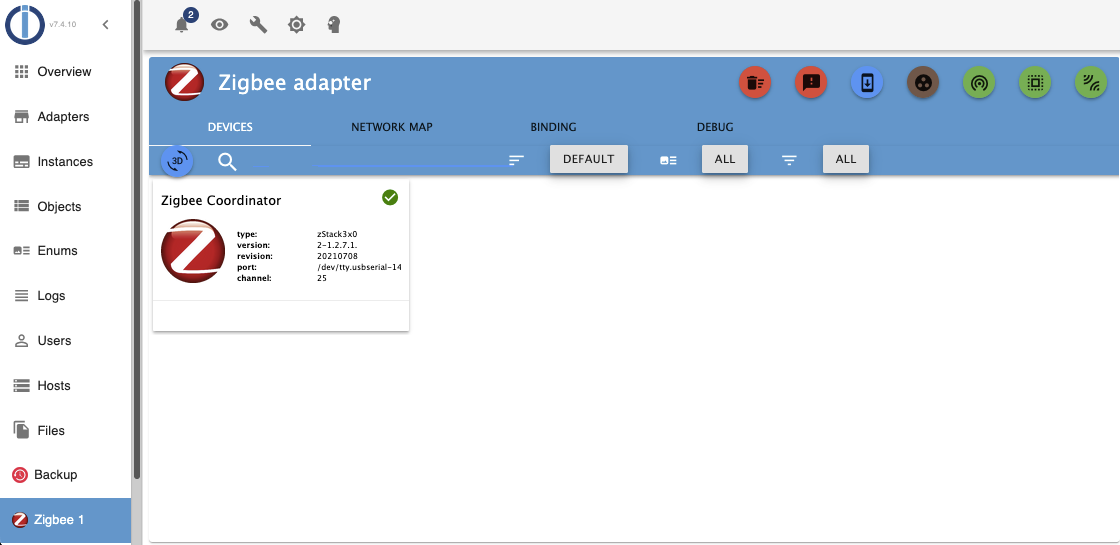This screenshot has width=1120, height=545.
Task: Click the green pairing broadcast round button
Action: click(x=979, y=83)
